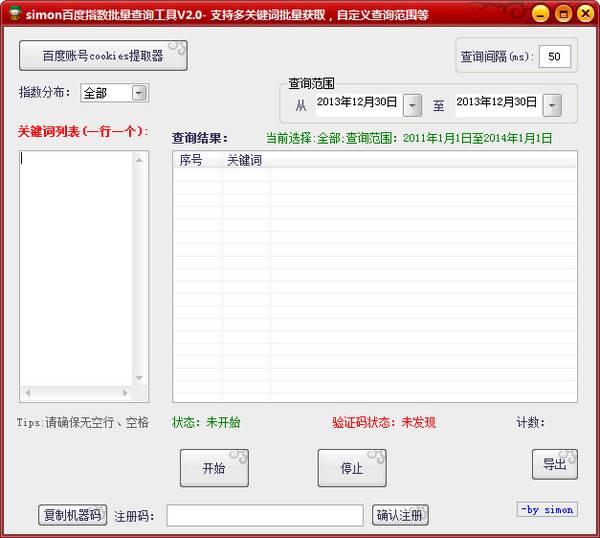The height and width of the screenshot is (538, 600).
Task: Expand the 指数分布 dropdown
Action: (x=139, y=93)
